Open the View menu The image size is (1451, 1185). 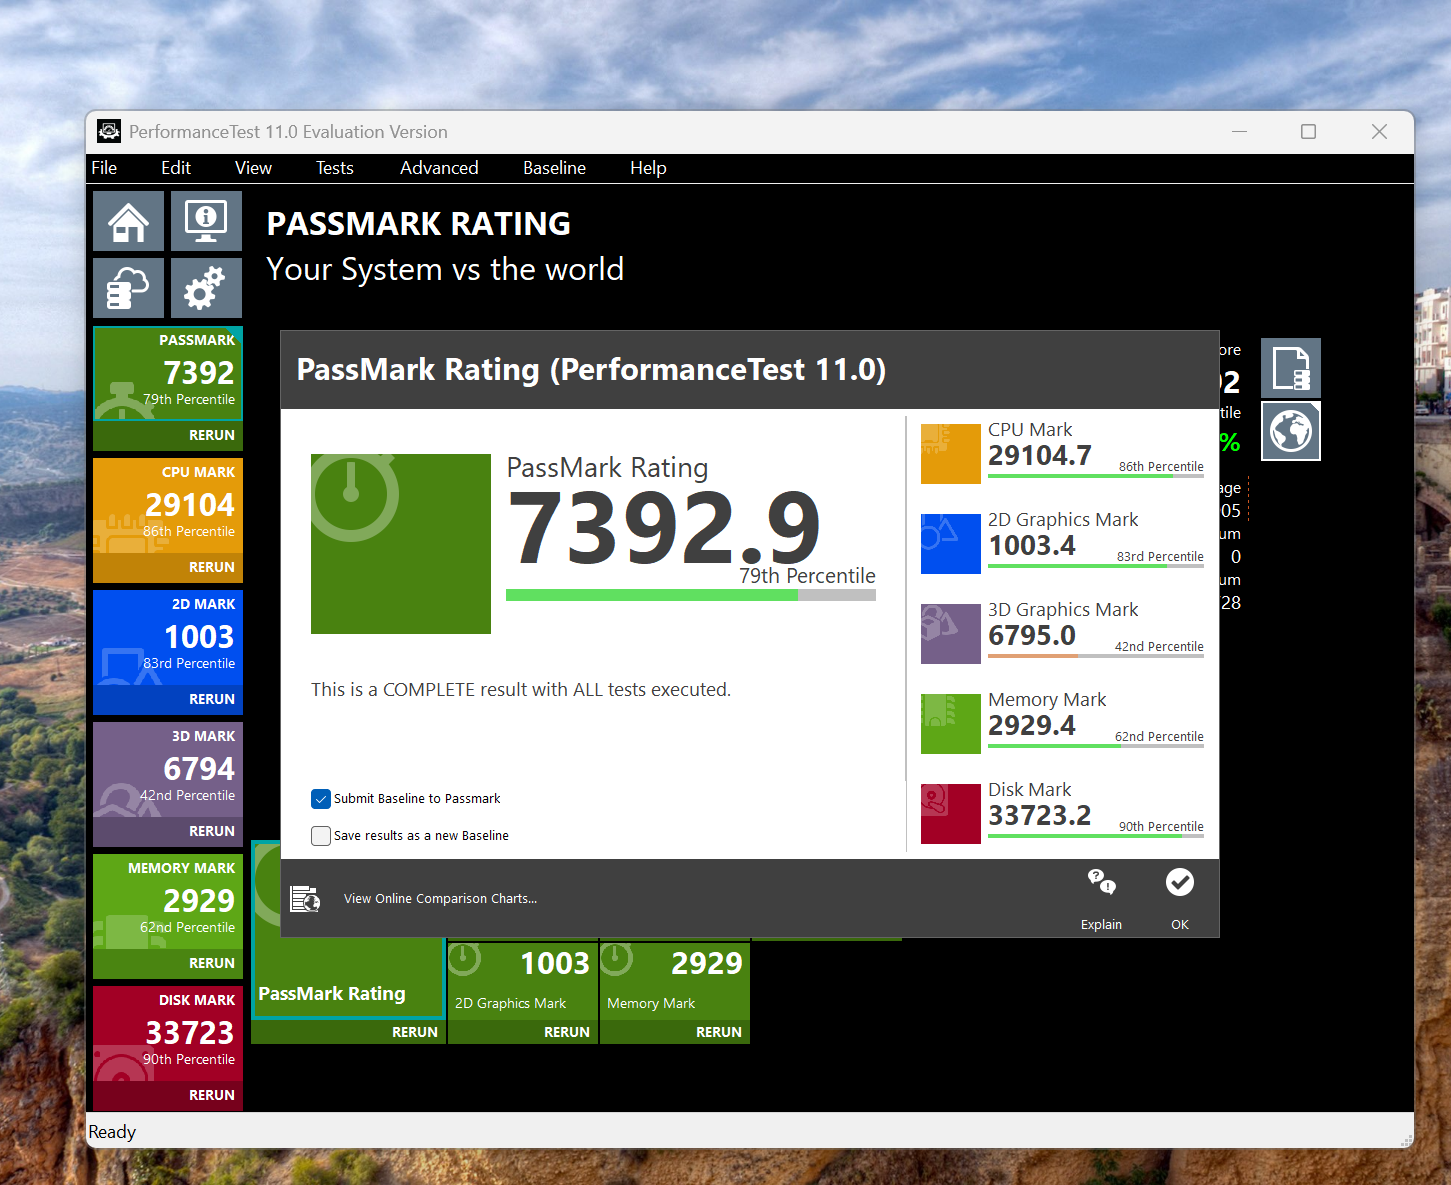tap(253, 168)
